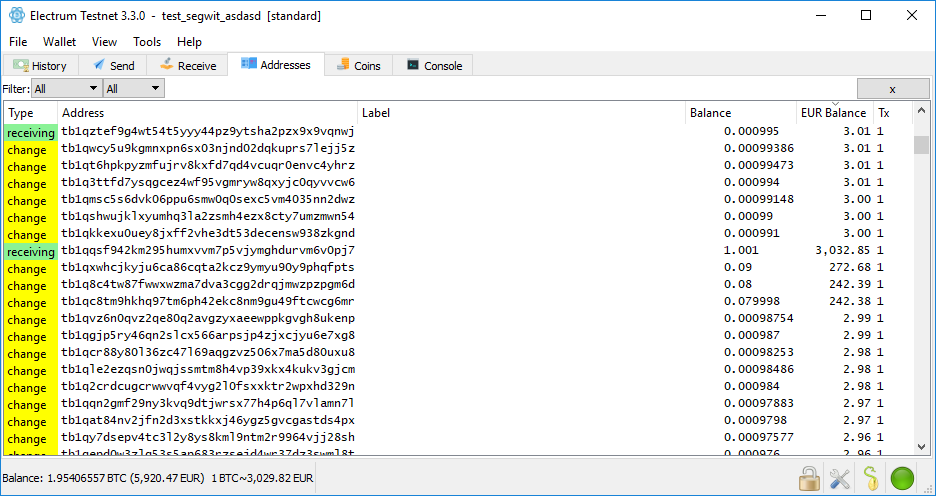Select address tb1qgjp5ry46qn2slcx566arpsjp4zjxcjyu6e7xg8

tap(208, 335)
